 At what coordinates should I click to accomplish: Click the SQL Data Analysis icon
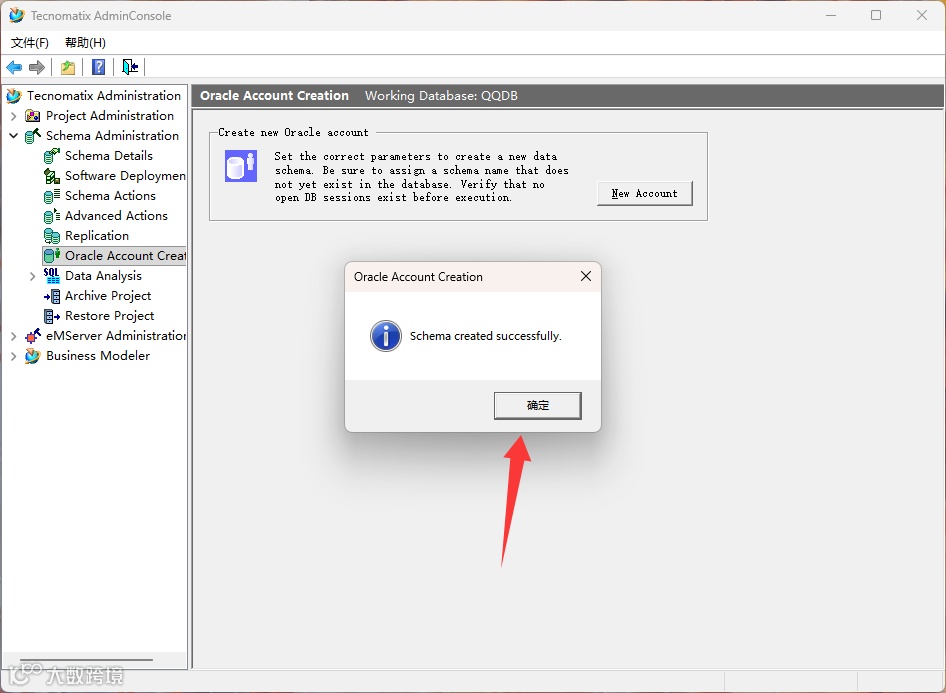[52, 276]
